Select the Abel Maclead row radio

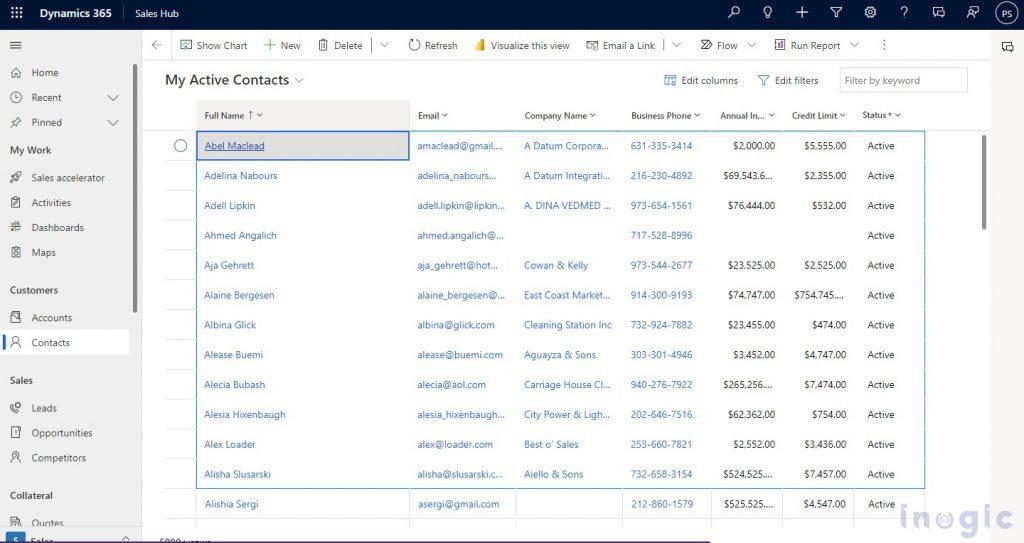click(x=181, y=146)
